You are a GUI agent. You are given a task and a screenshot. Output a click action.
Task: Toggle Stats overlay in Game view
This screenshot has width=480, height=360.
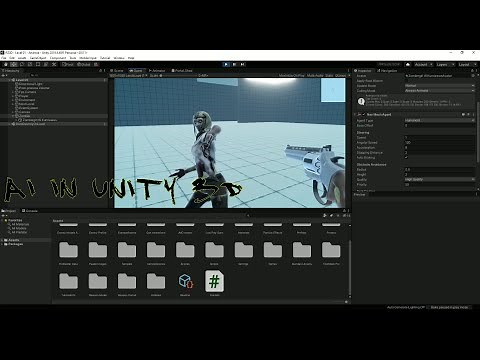point(329,76)
